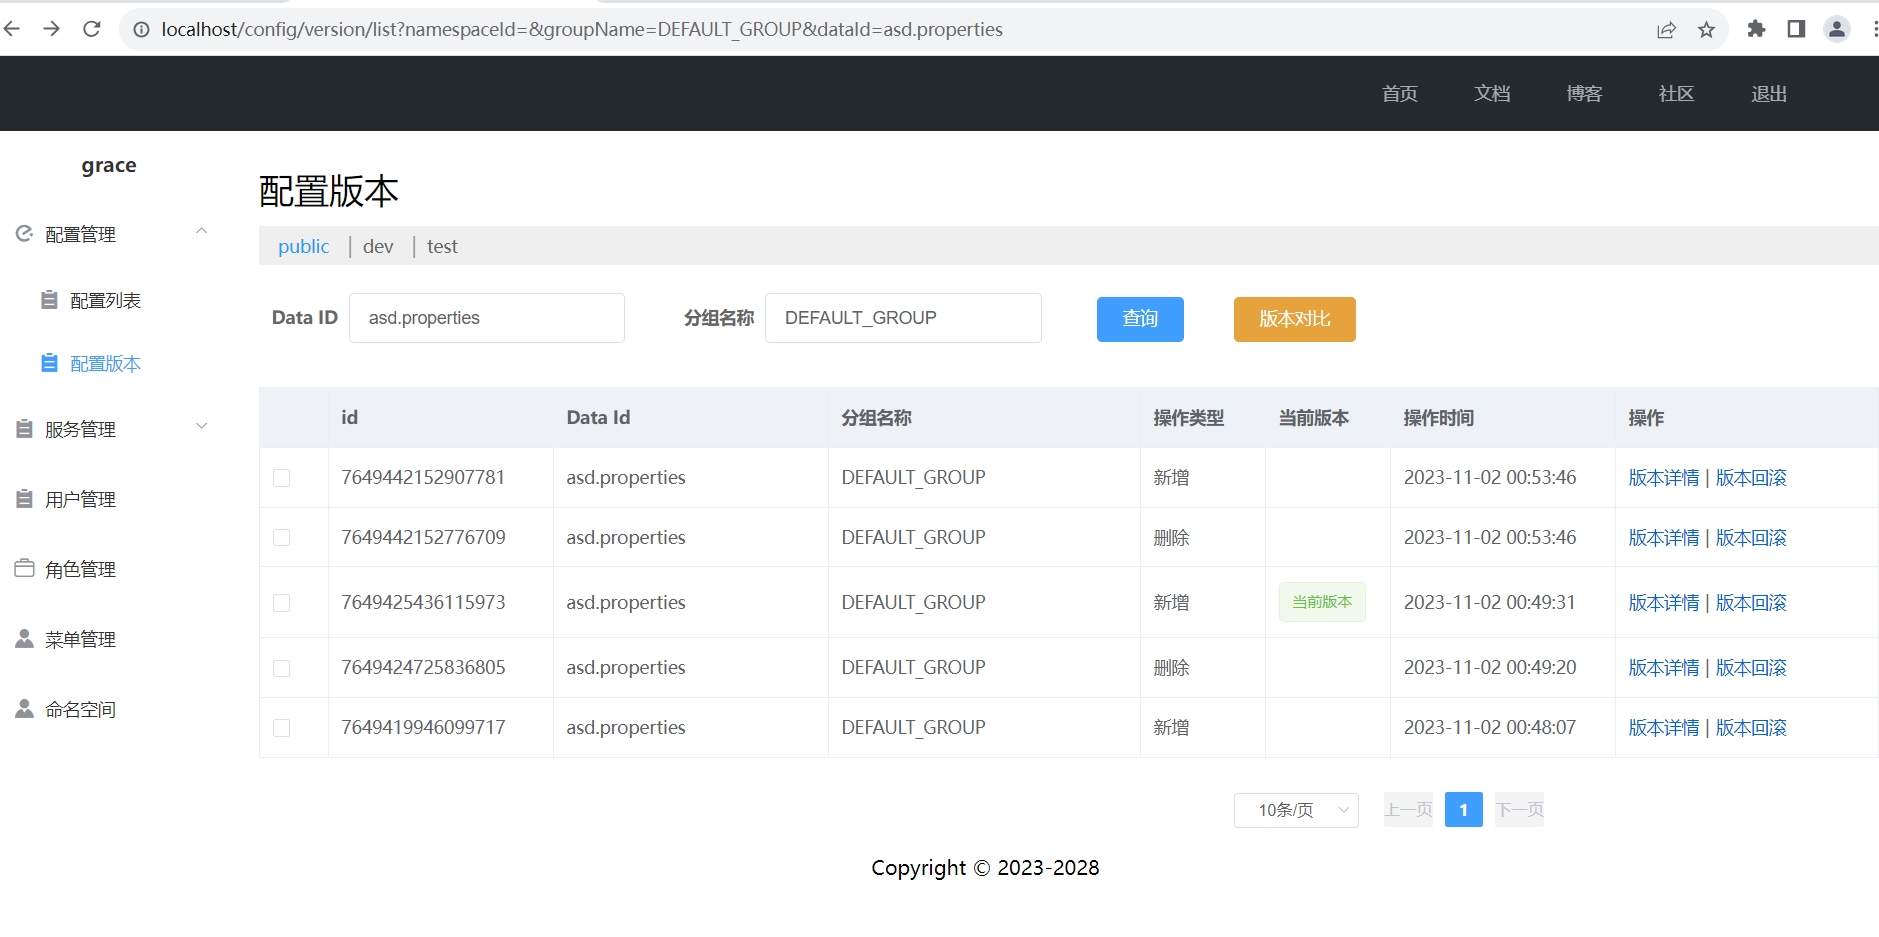Open 版本详情 for id 7649442152907781

tap(1664, 478)
